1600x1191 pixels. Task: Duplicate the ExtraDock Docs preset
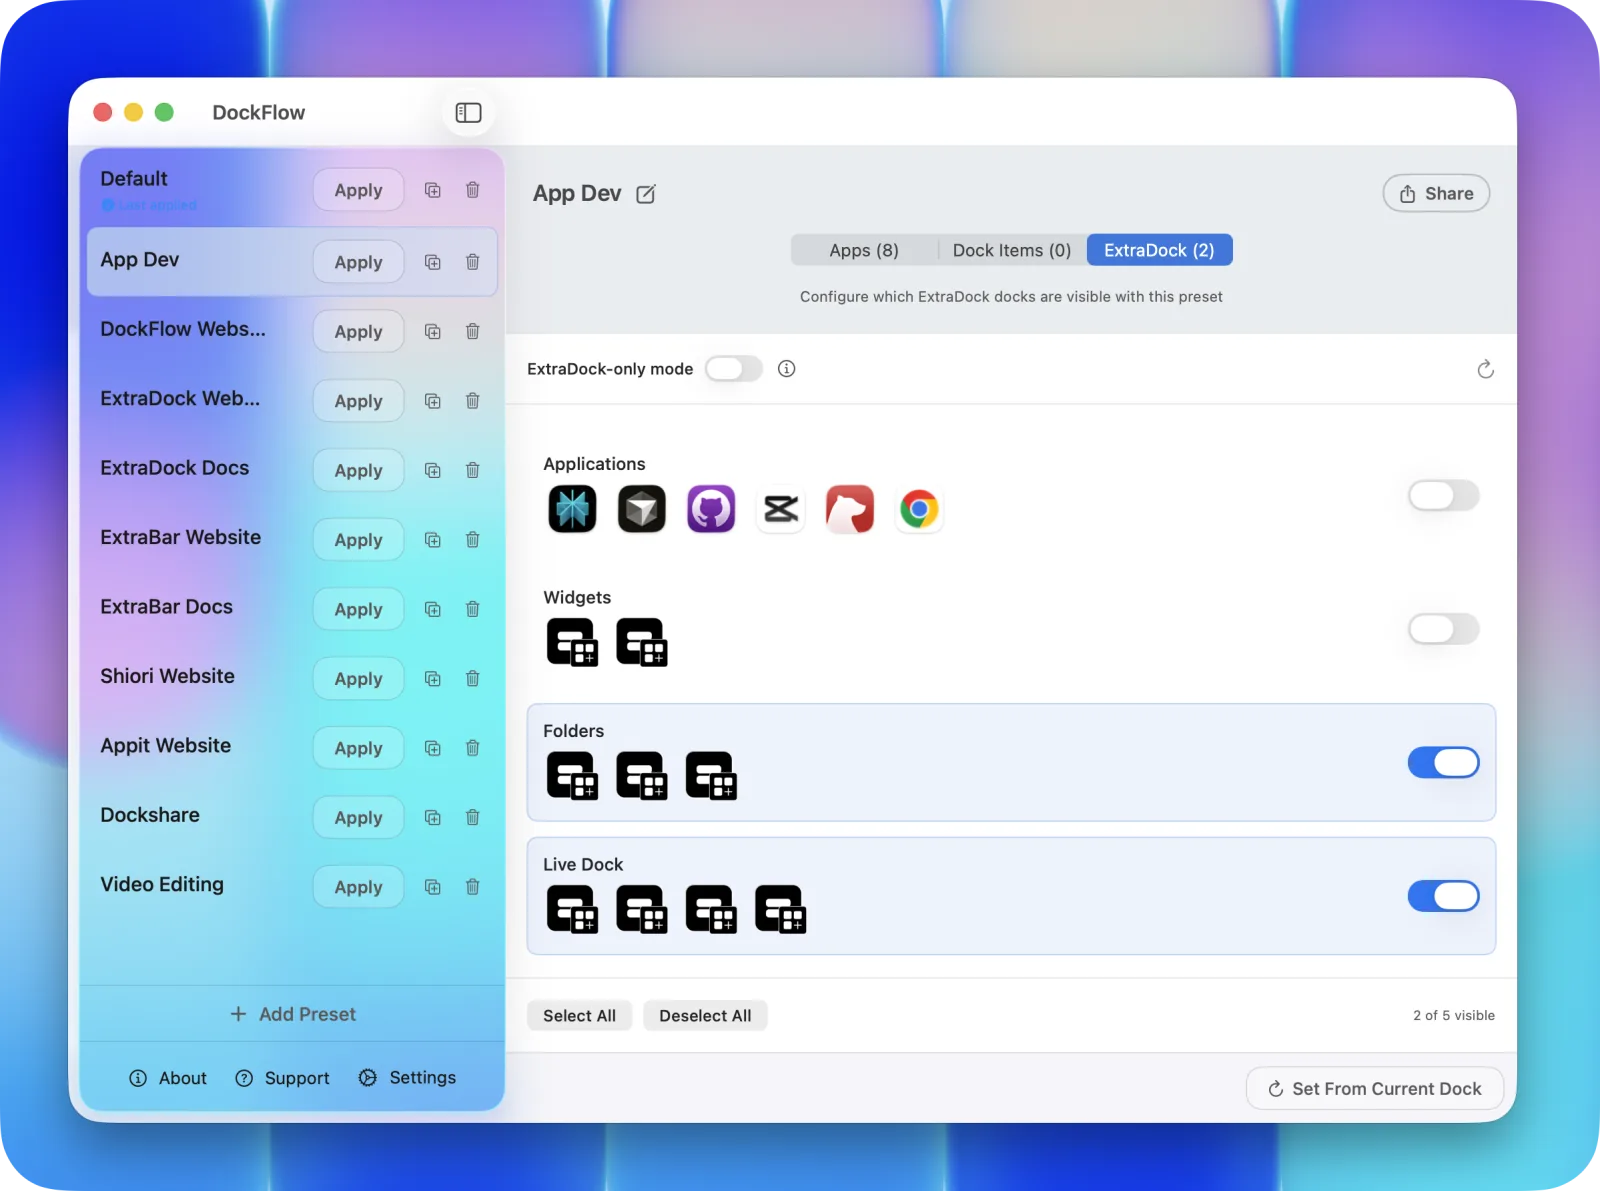(x=433, y=470)
